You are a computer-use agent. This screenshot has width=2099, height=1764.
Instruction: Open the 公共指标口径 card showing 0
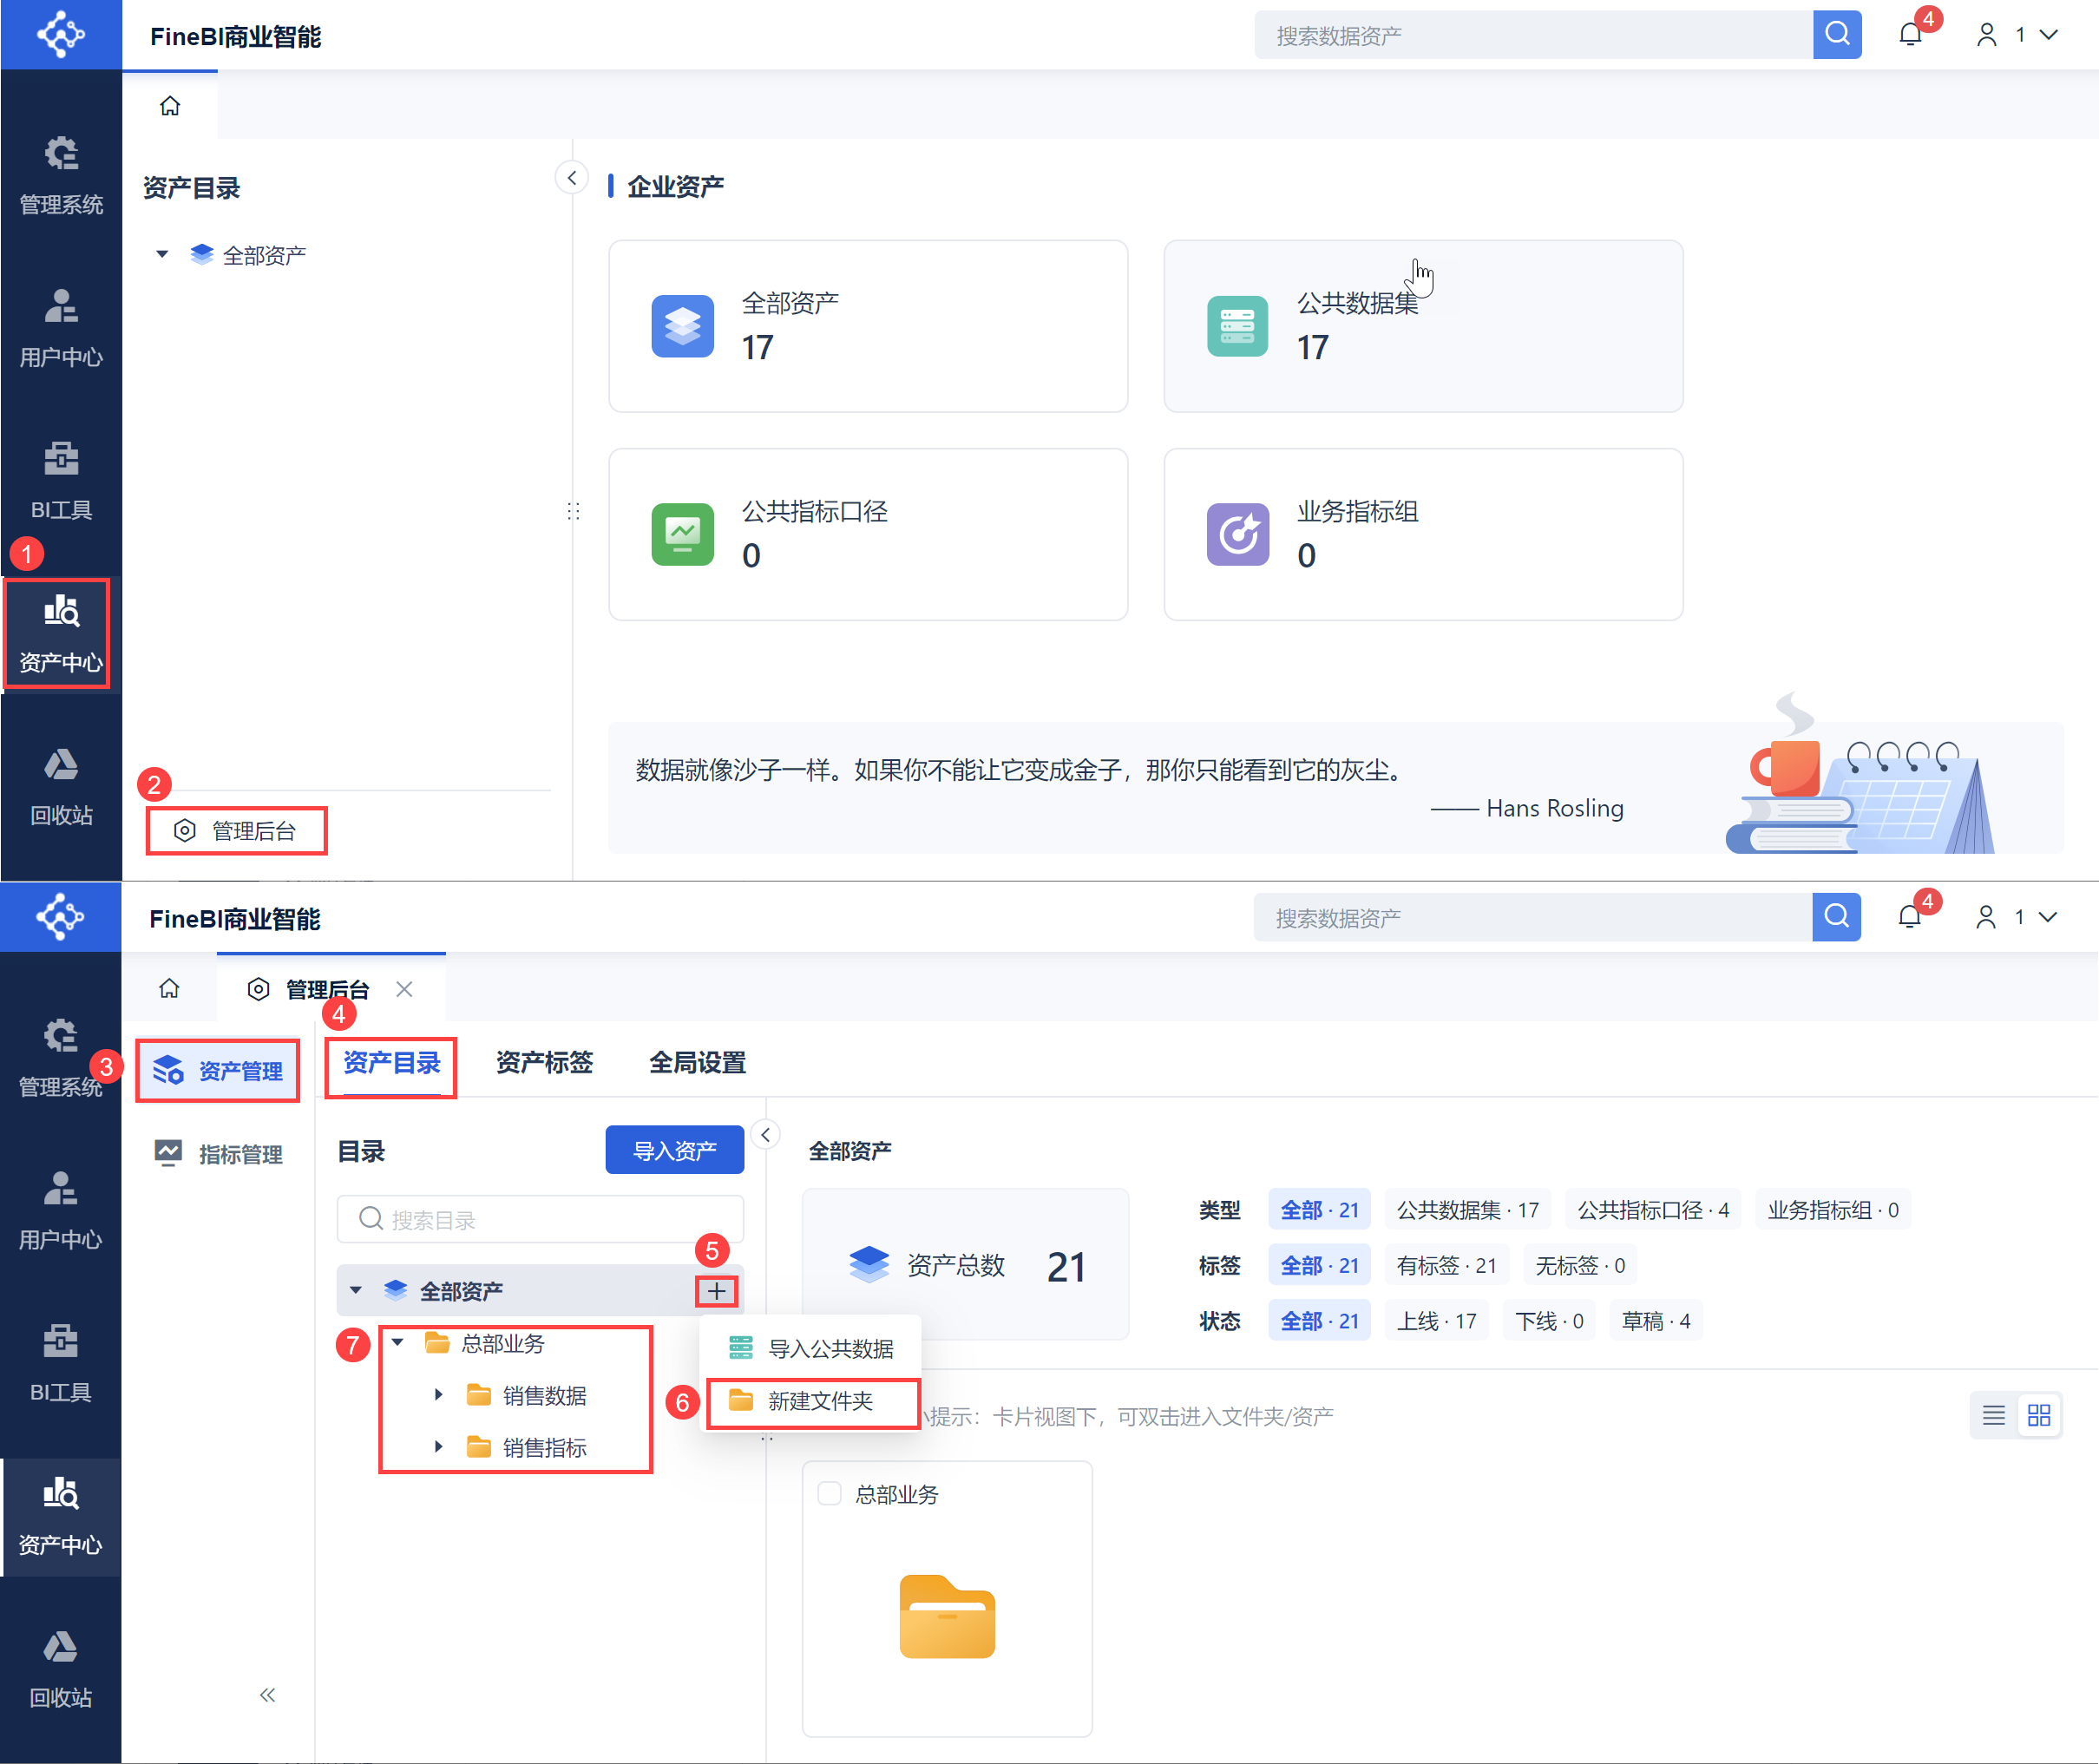868,534
